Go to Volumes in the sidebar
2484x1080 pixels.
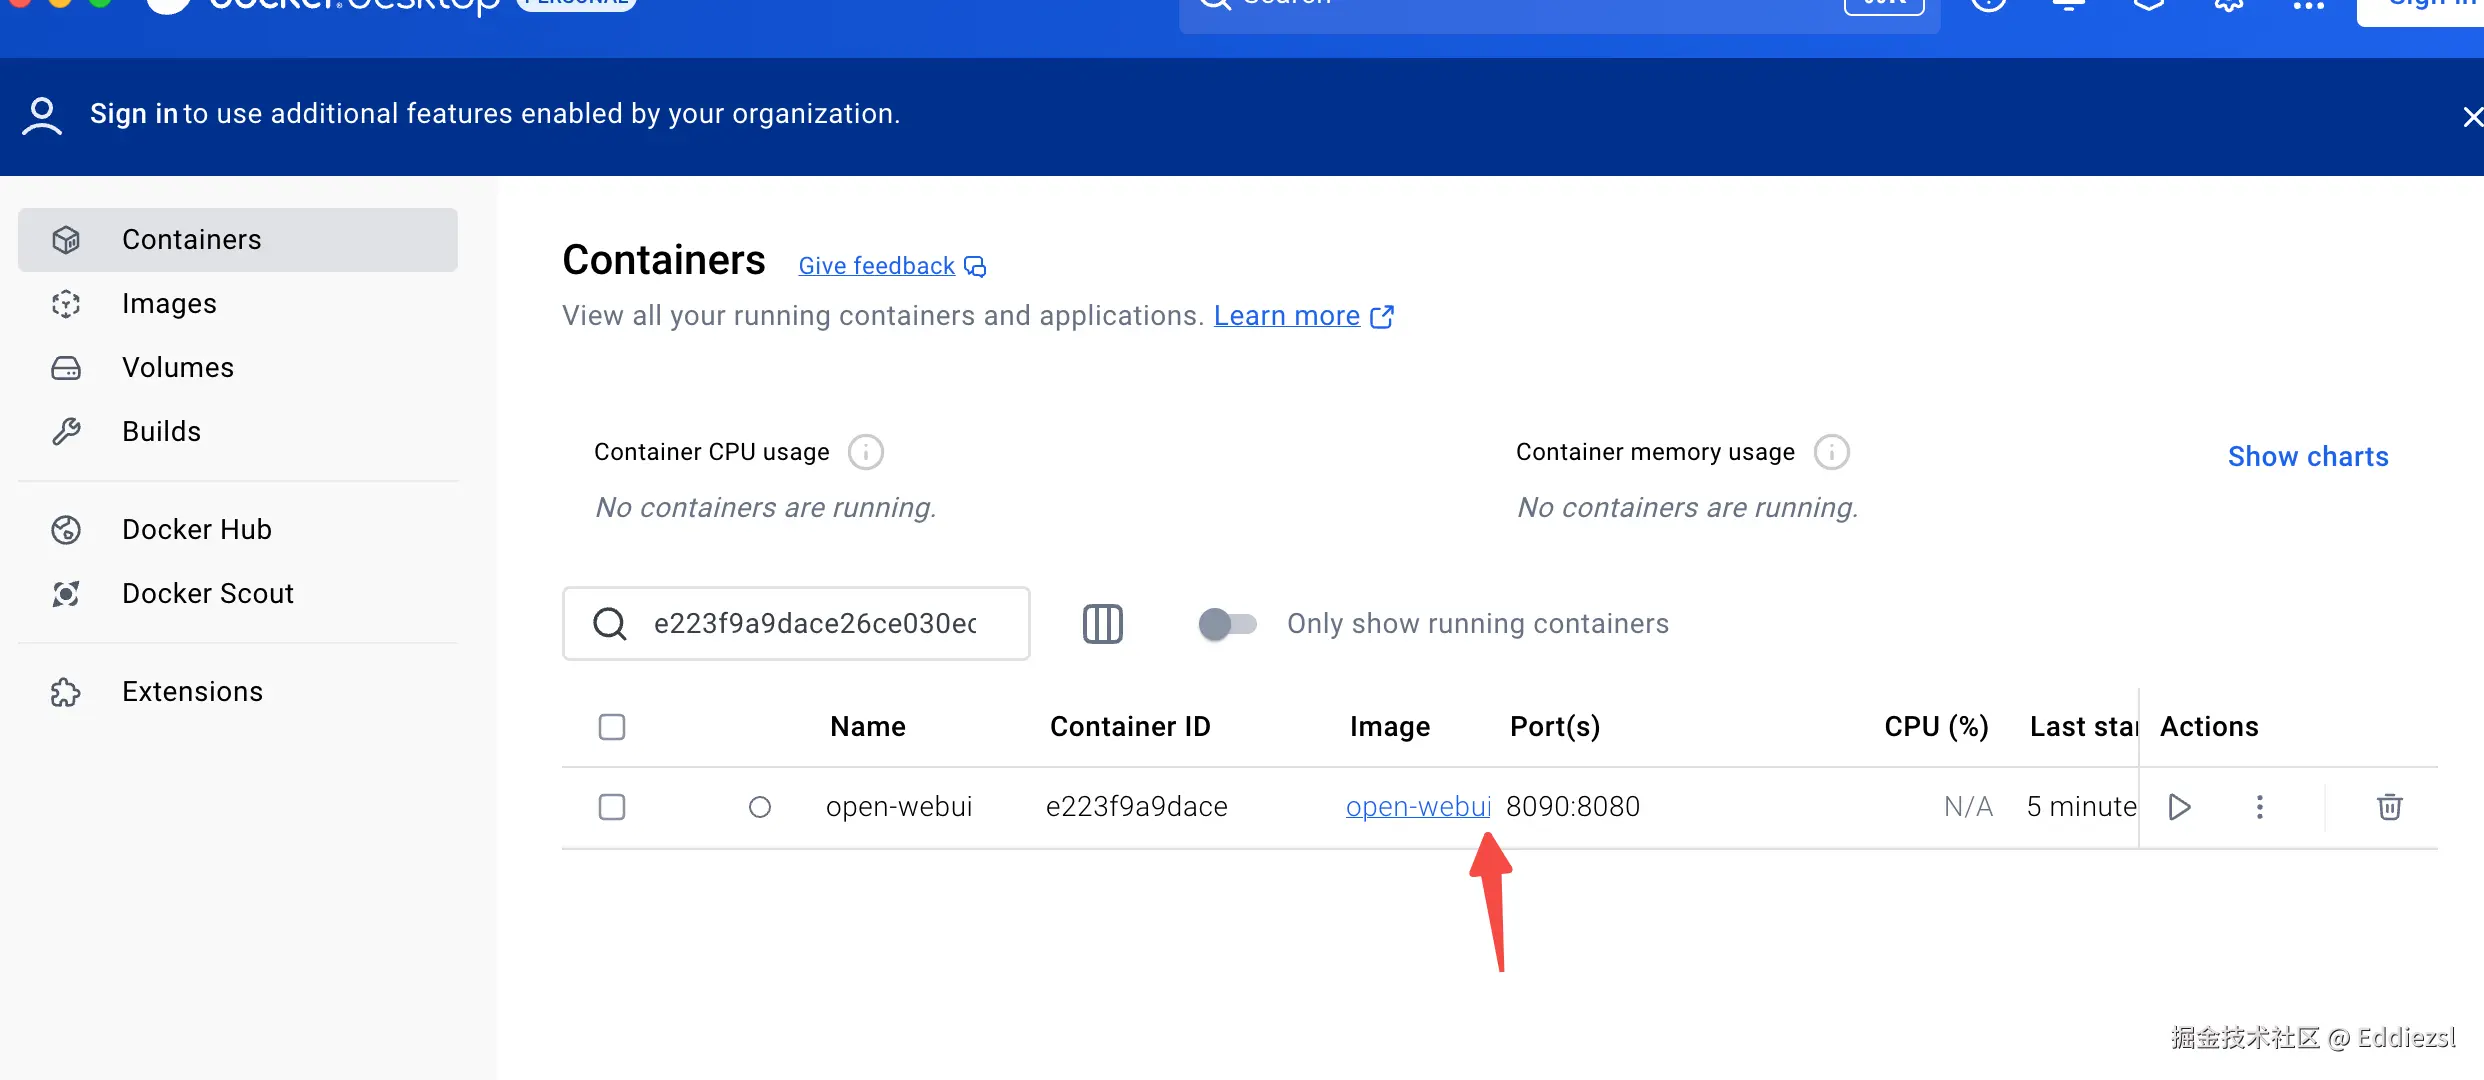pyautogui.click(x=178, y=368)
